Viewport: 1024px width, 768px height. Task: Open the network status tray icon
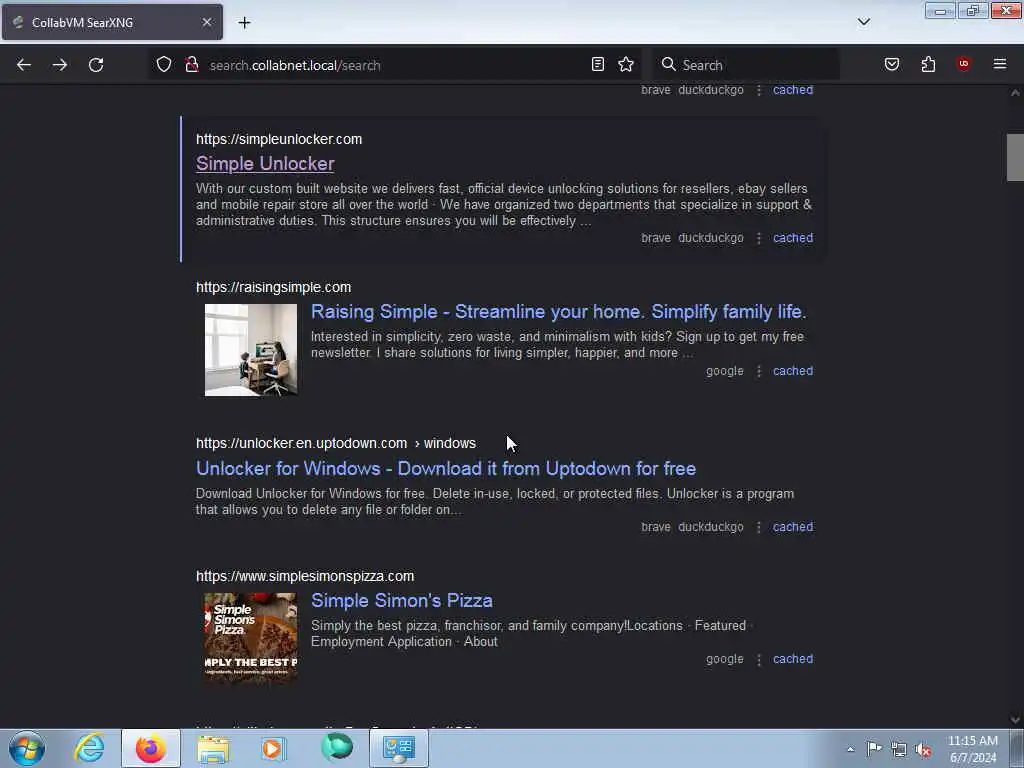(899, 750)
